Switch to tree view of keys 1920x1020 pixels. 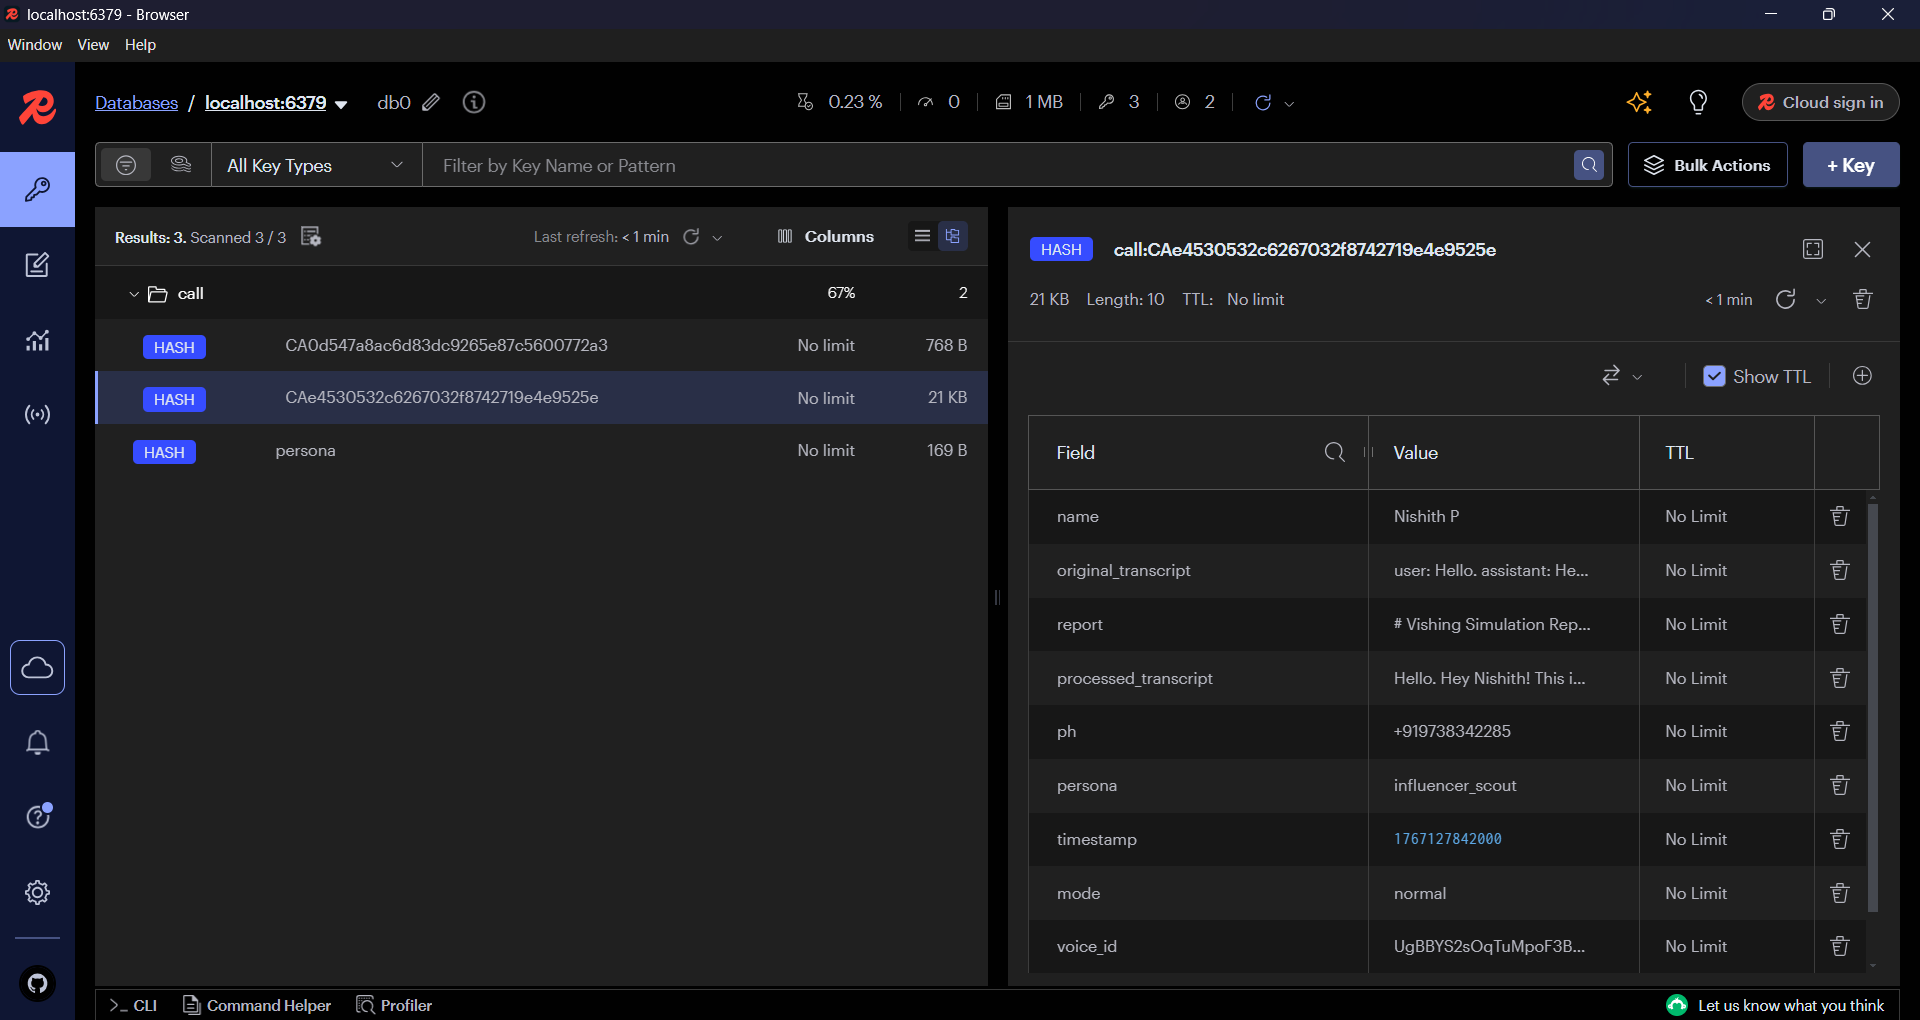coord(953,236)
